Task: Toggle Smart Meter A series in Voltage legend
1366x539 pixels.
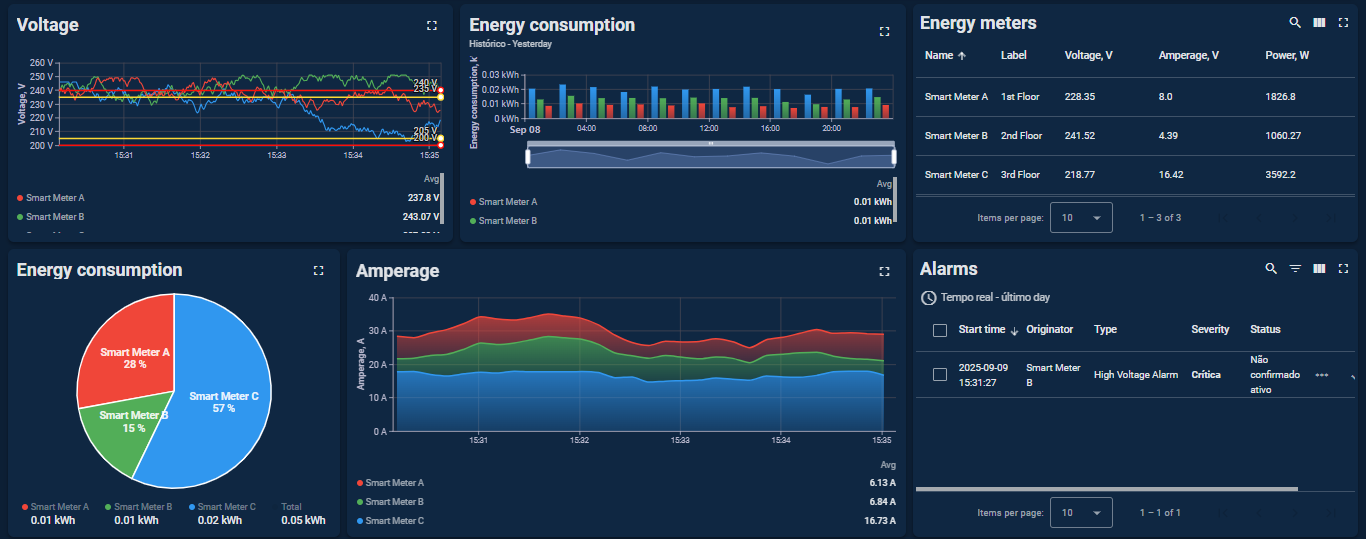Action: click(55, 198)
